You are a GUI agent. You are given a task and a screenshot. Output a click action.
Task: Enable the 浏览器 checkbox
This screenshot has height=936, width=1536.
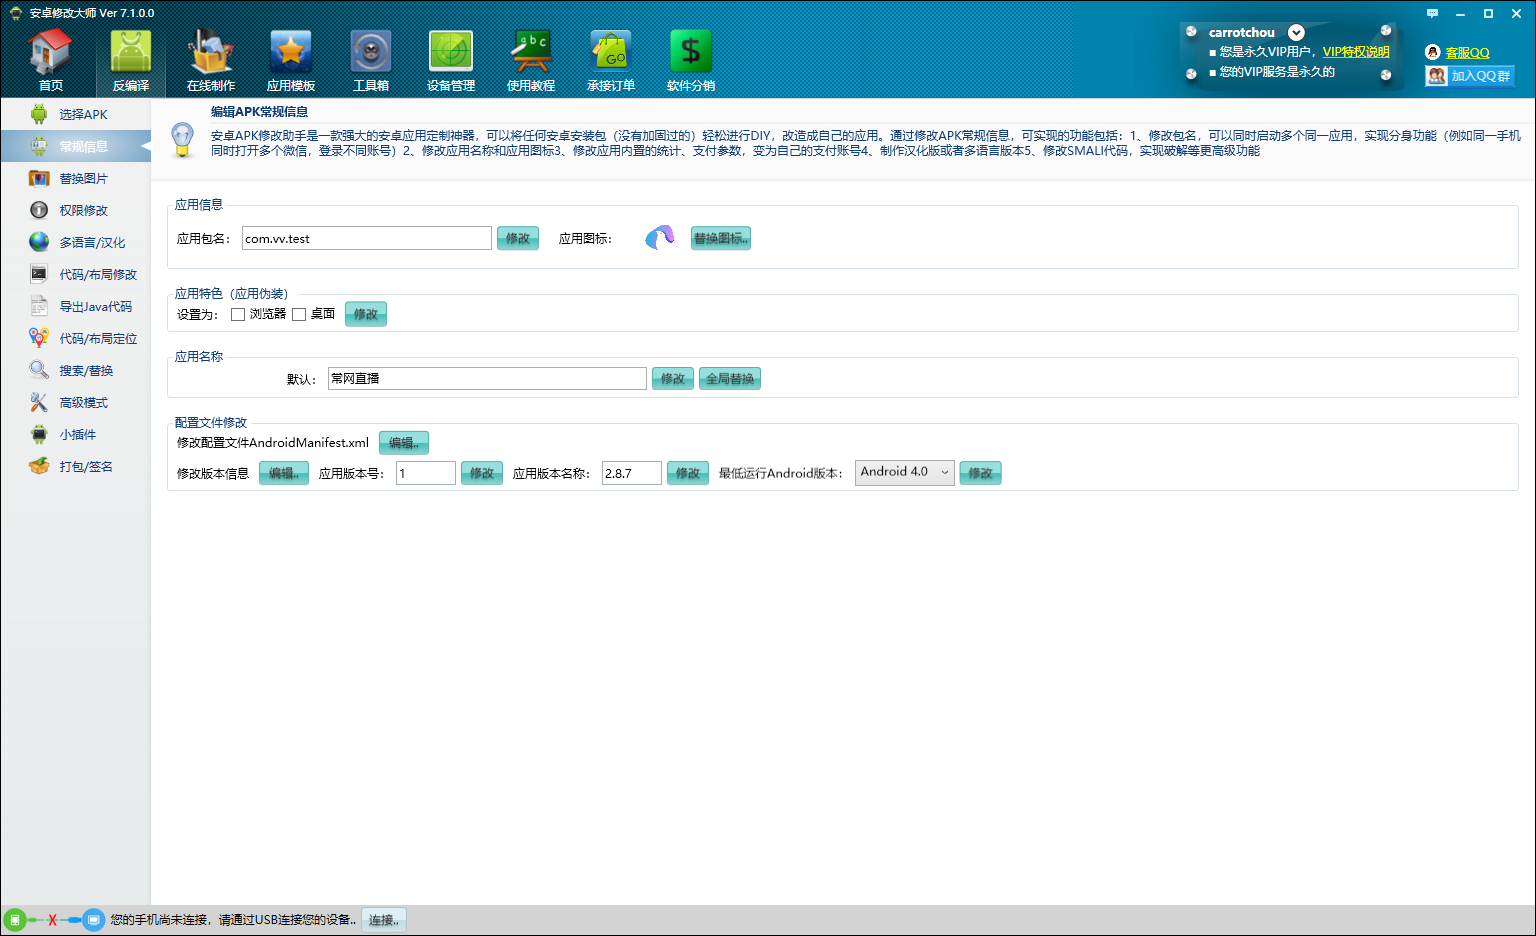pyautogui.click(x=238, y=314)
